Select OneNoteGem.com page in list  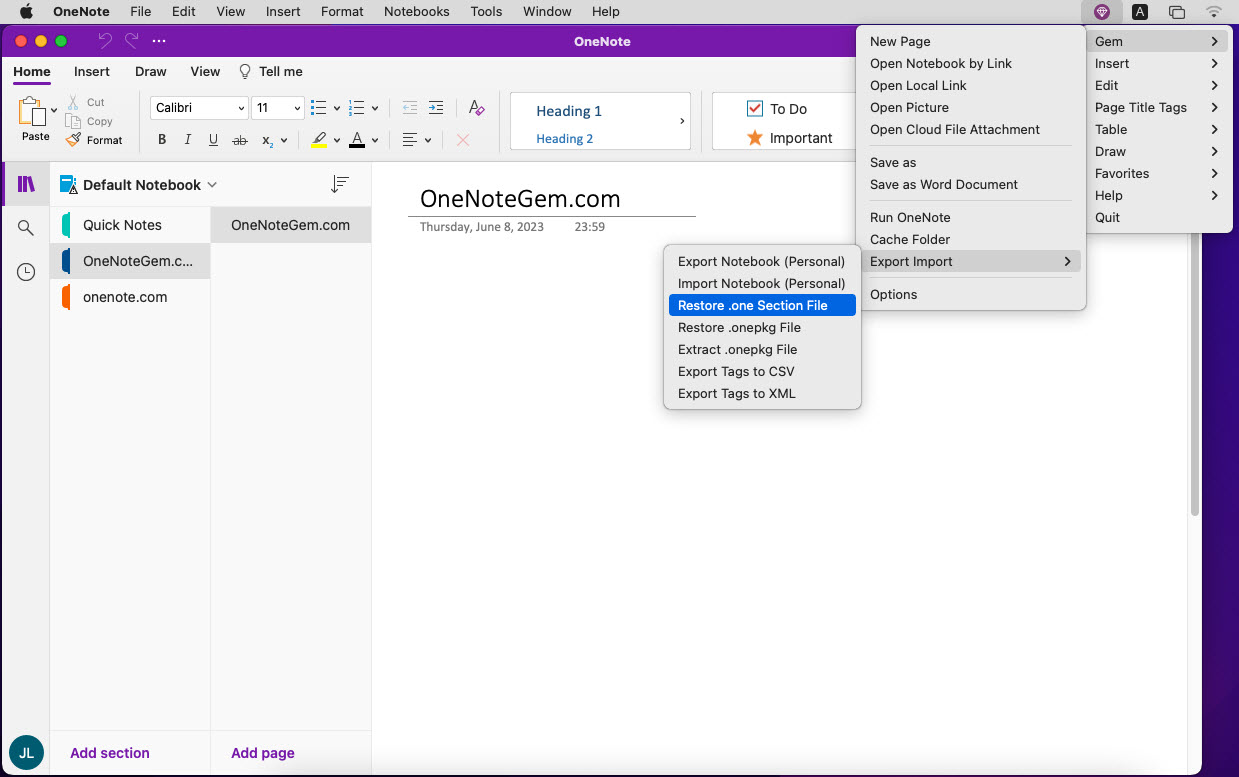[291, 225]
